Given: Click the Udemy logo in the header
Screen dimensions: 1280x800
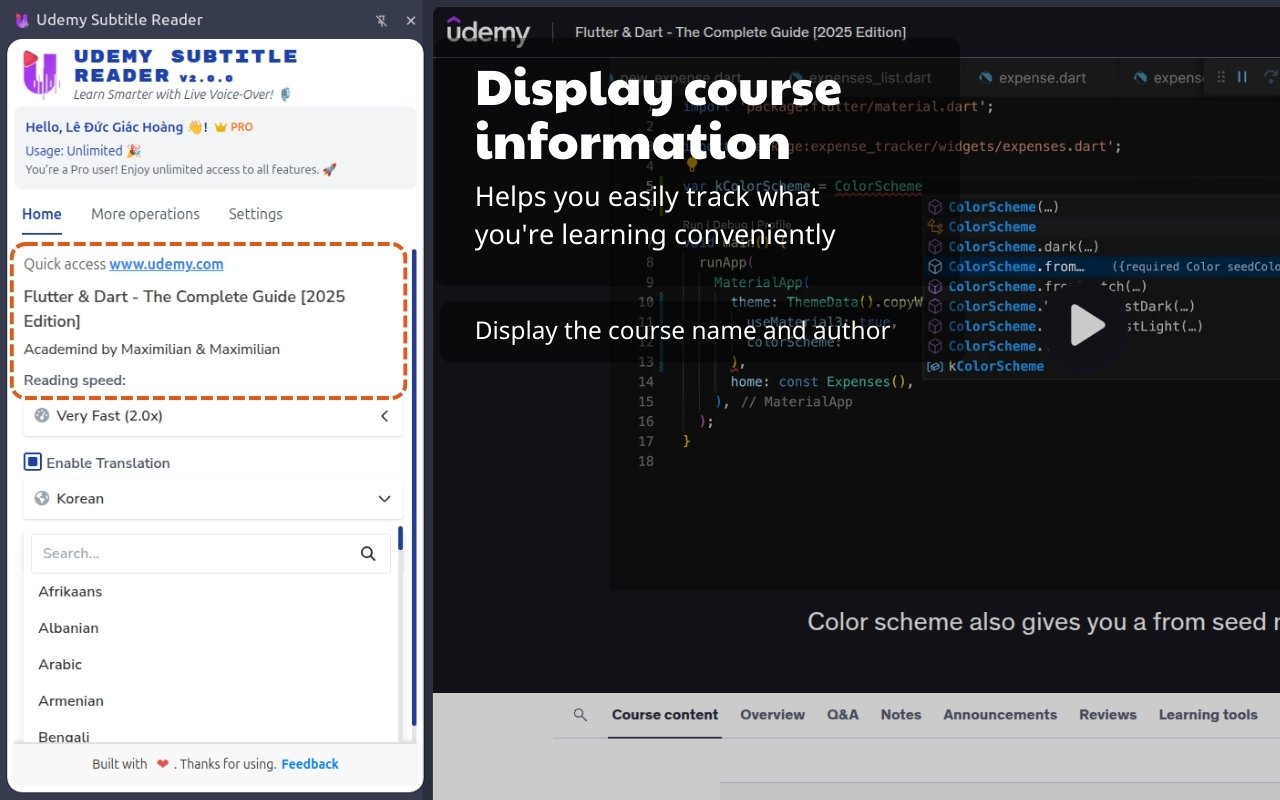Looking at the screenshot, I should 488,32.
